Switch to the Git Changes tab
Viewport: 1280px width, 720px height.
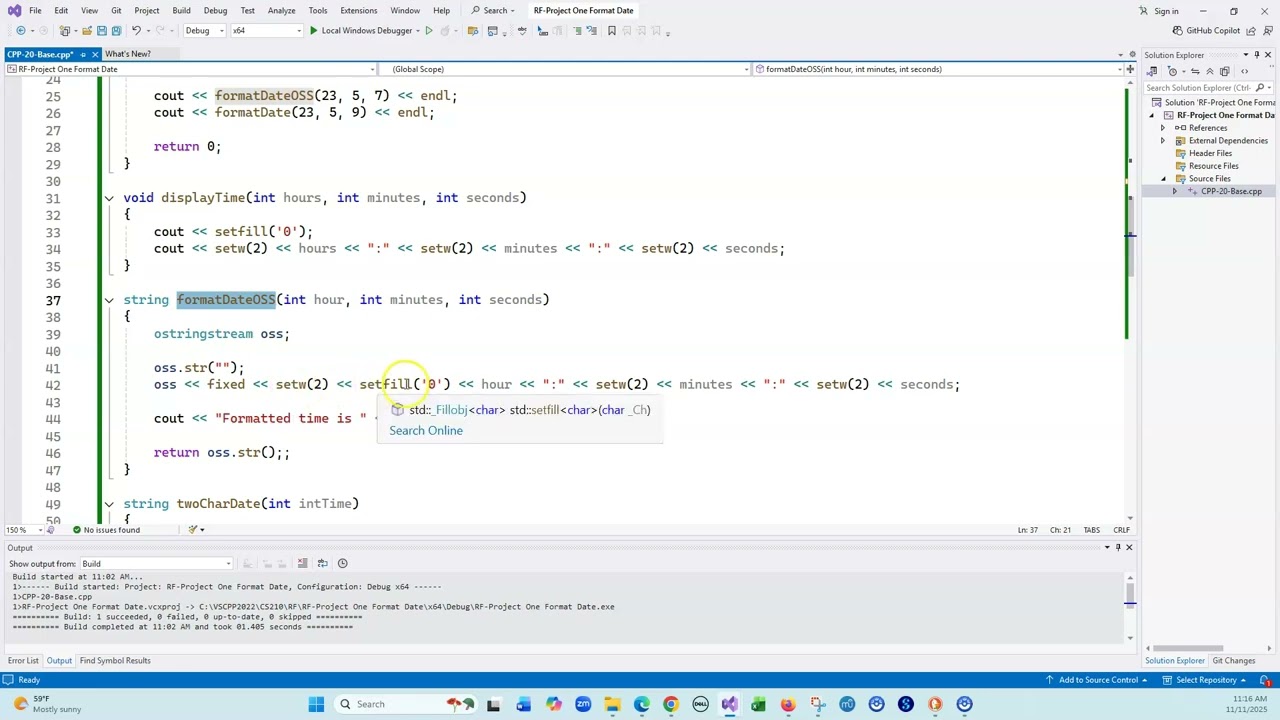(x=1234, y=661)
